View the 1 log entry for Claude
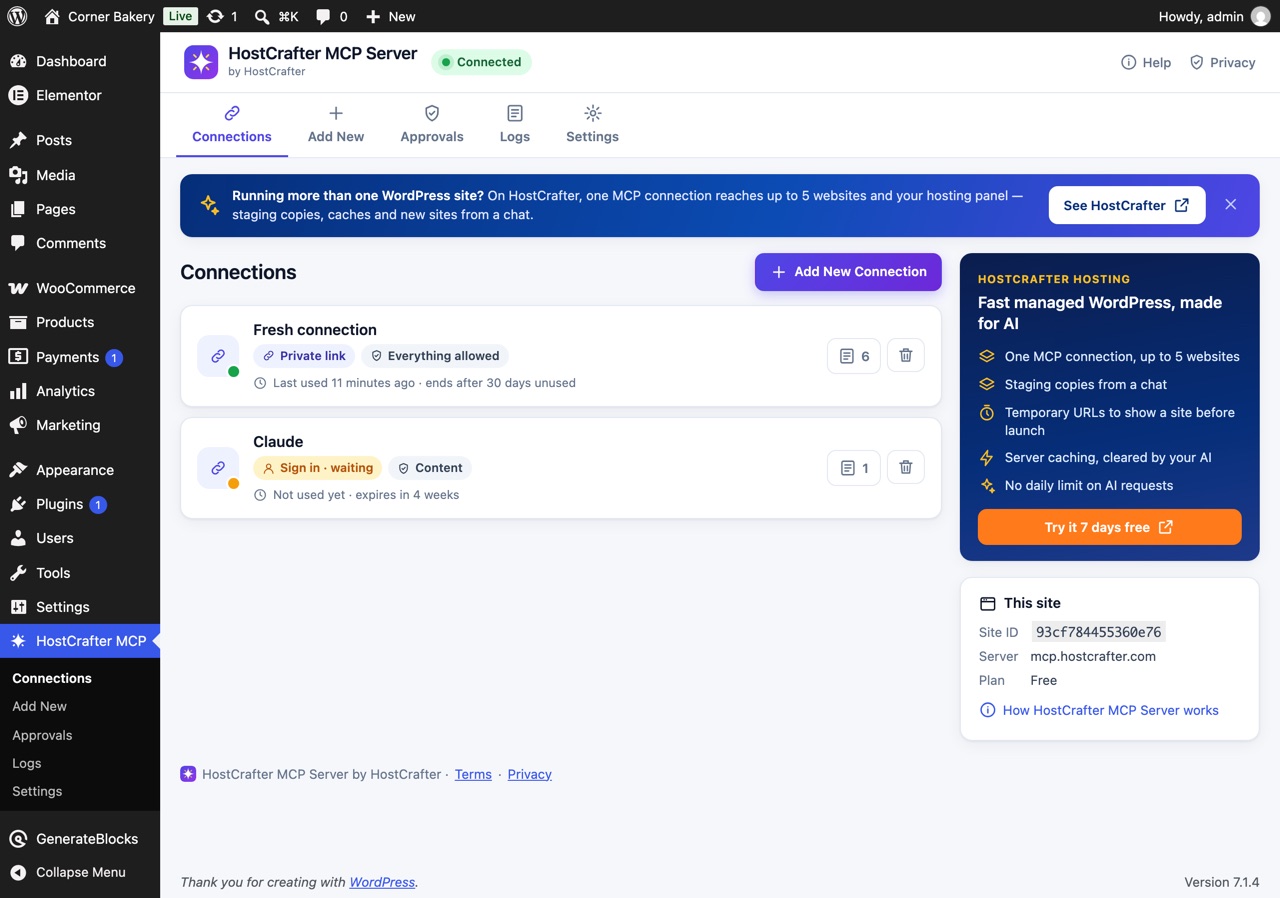Screen dimensions: 1280x898 (854, 467)
